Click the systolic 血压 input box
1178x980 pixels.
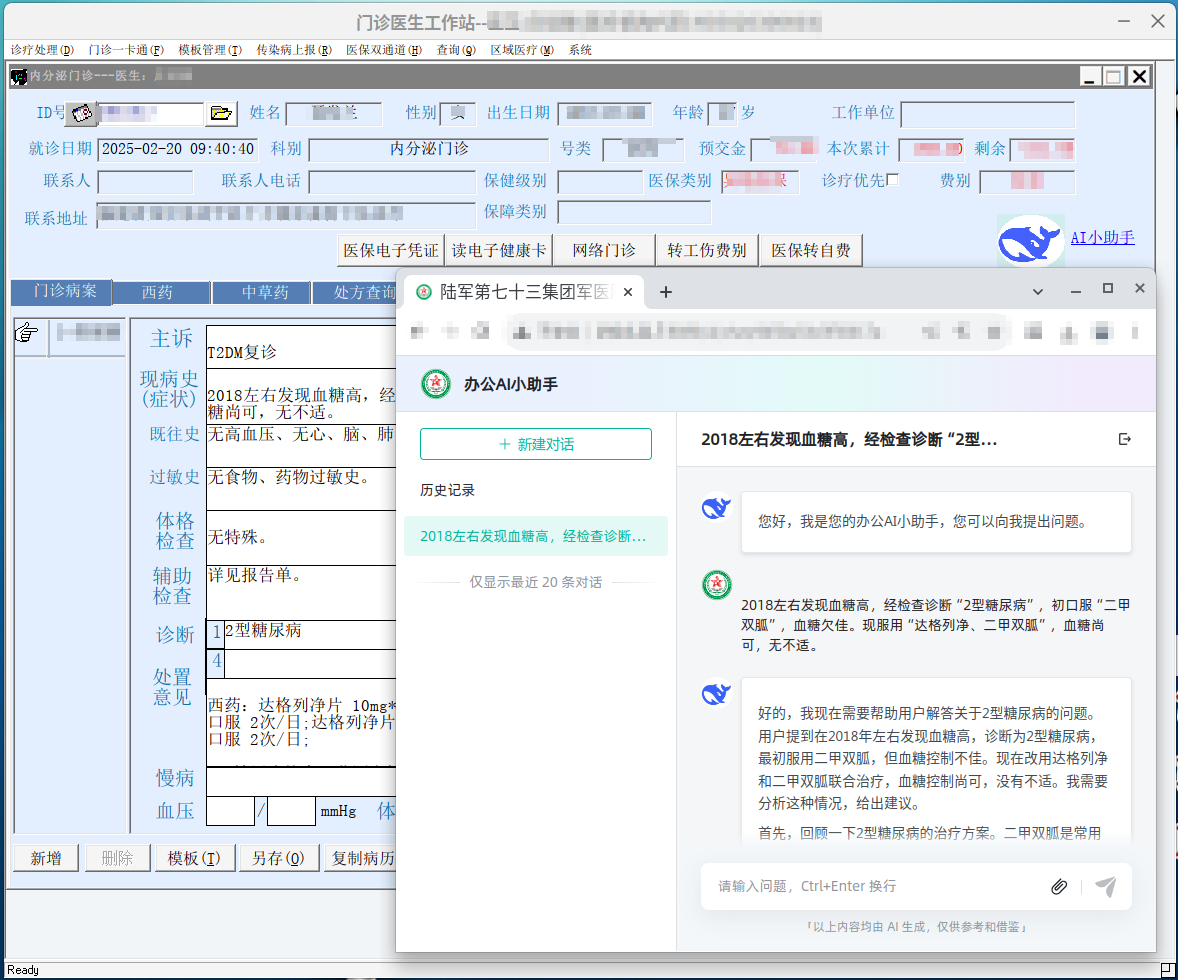[230, 811]
